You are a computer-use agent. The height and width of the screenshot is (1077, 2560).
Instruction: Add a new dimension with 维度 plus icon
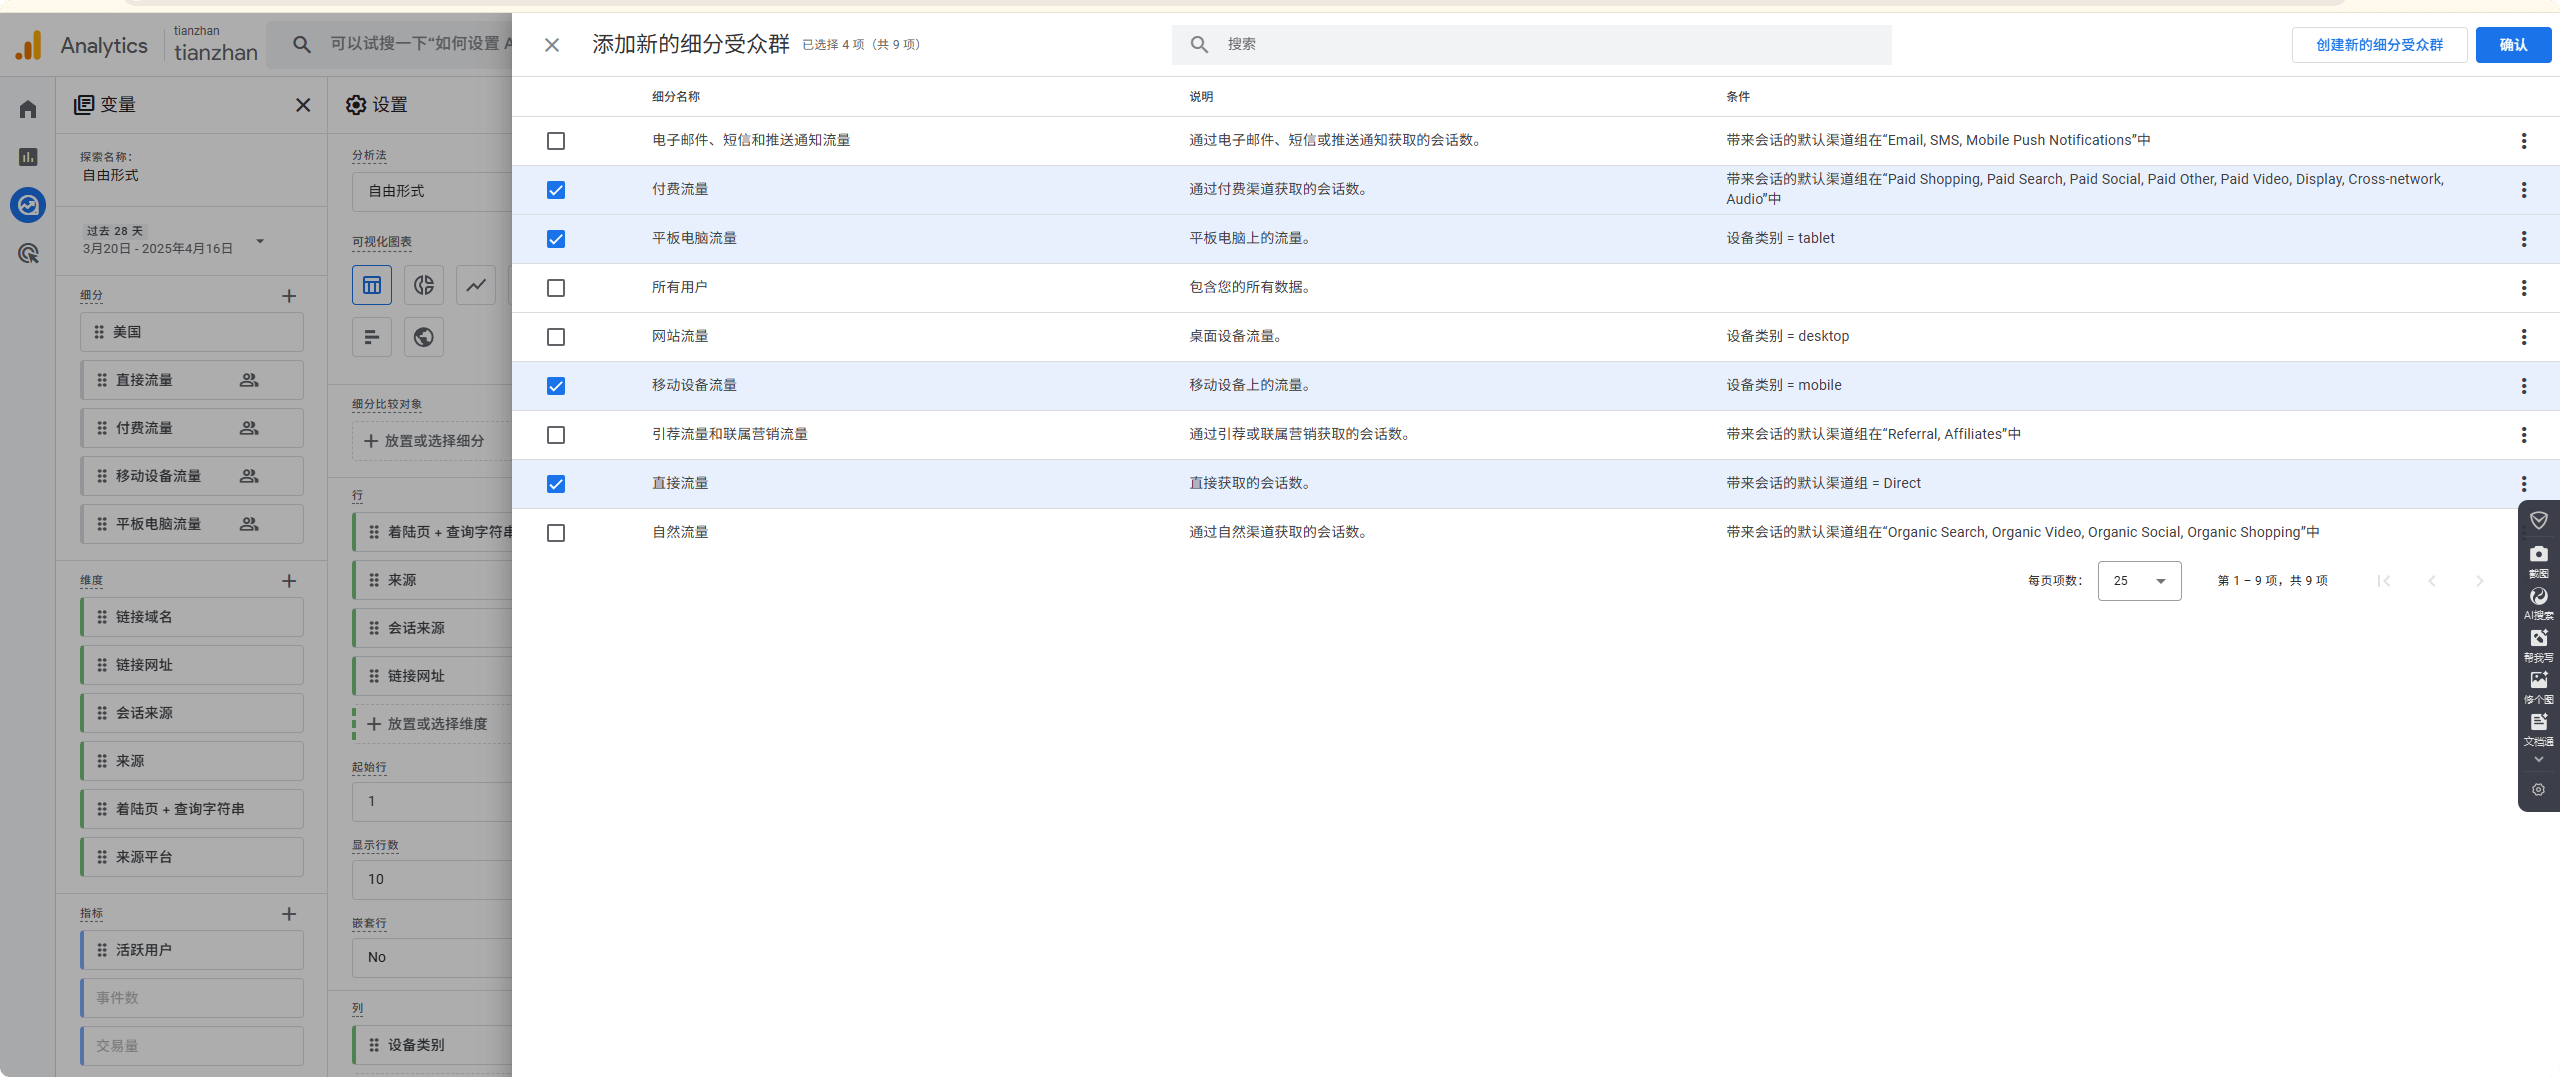click(x=289, y=581)
